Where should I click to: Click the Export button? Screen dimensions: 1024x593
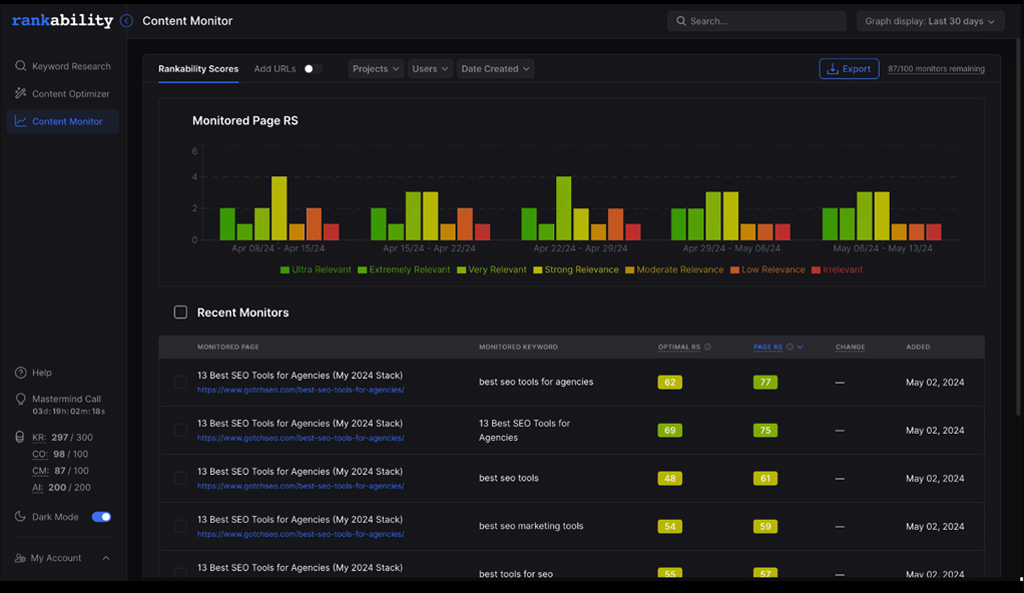[848, 69]
